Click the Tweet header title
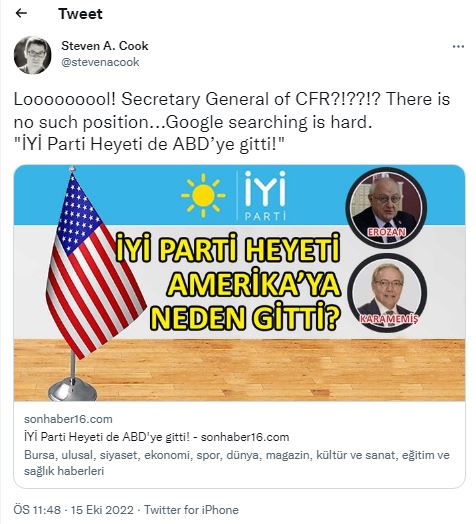Image resolution: width=476 pixels, height=524 pixels. (80, 14)
